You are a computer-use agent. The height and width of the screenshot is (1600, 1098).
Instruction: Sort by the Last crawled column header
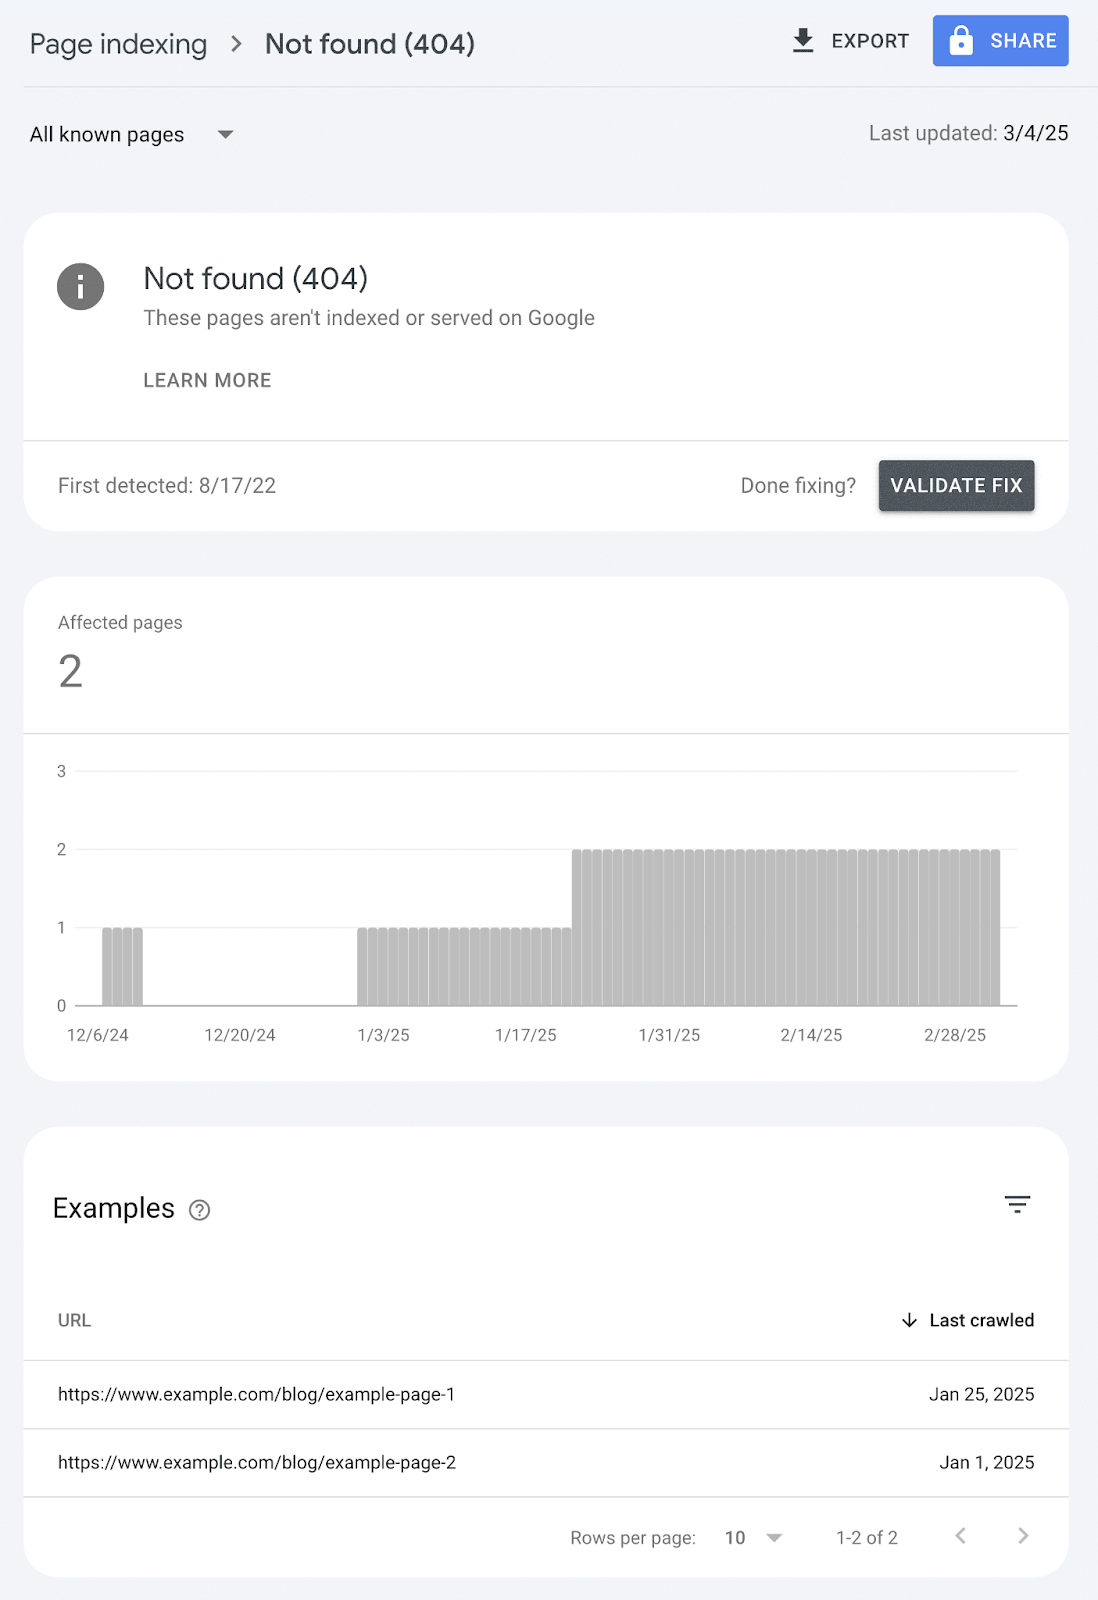click(x=981, y=1320)
